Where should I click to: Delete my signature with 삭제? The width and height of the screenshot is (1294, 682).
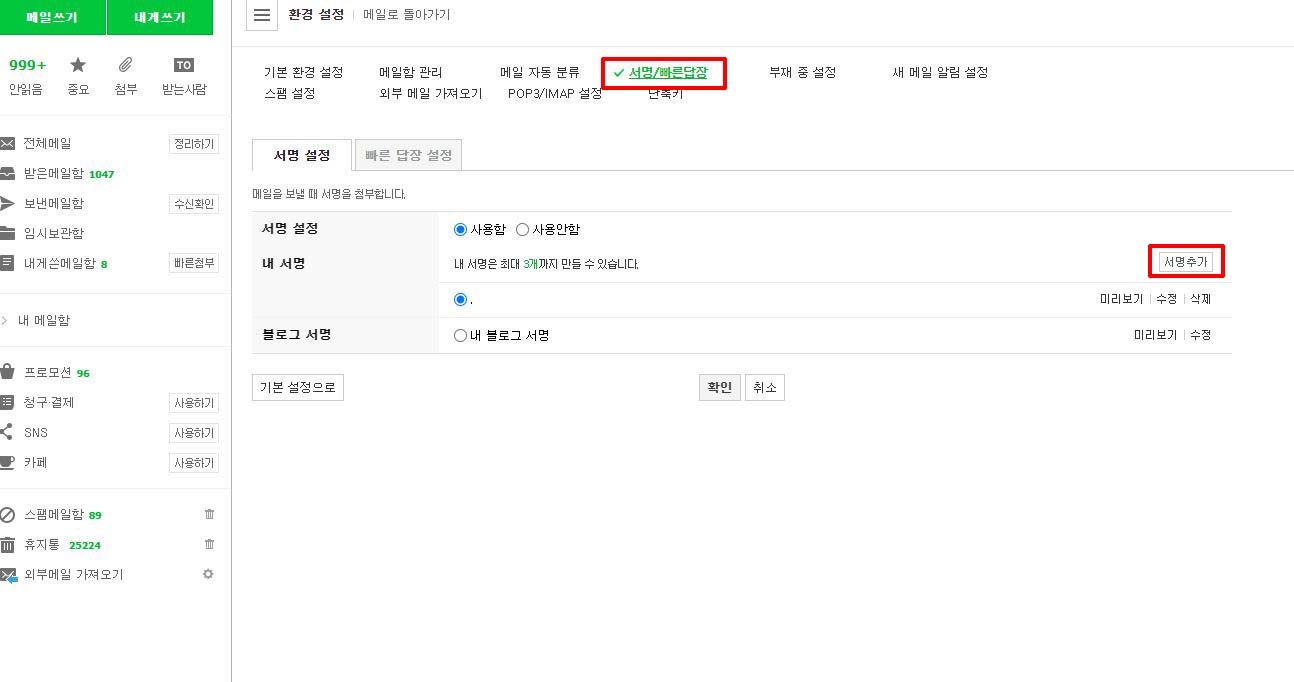pyautogui.click(x=1200, y=299)
